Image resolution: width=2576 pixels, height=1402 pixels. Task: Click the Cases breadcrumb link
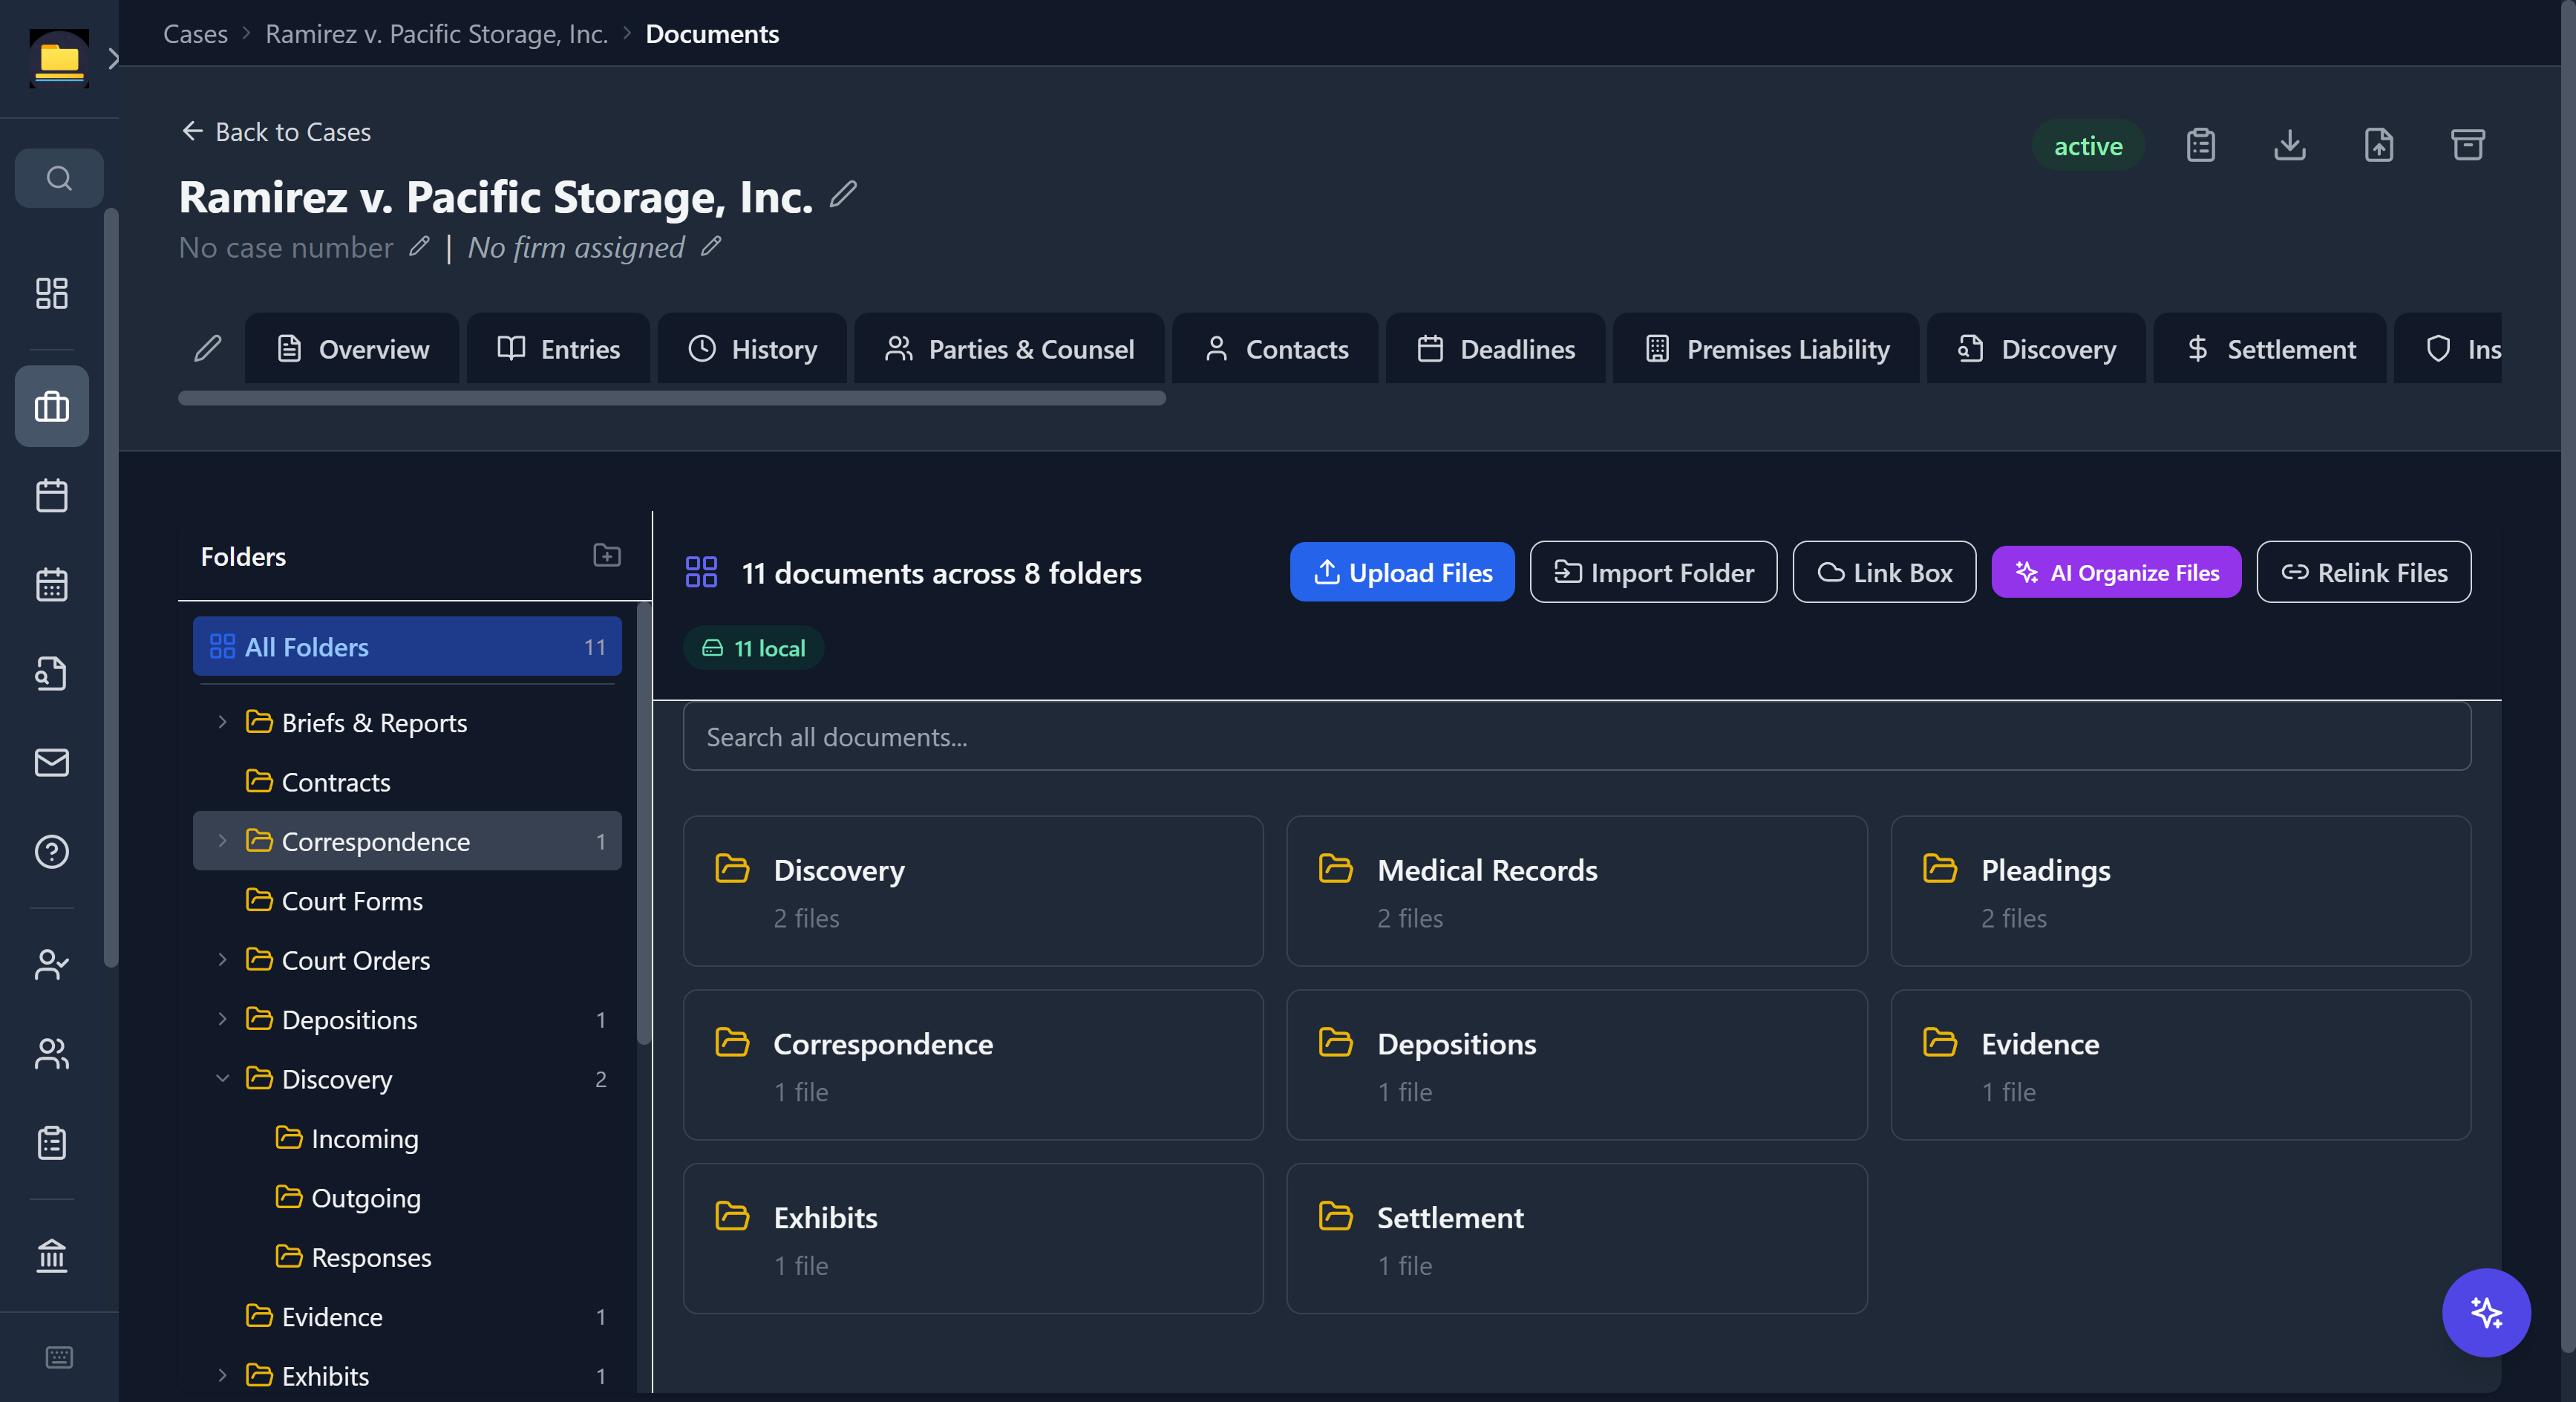point(195,33)
